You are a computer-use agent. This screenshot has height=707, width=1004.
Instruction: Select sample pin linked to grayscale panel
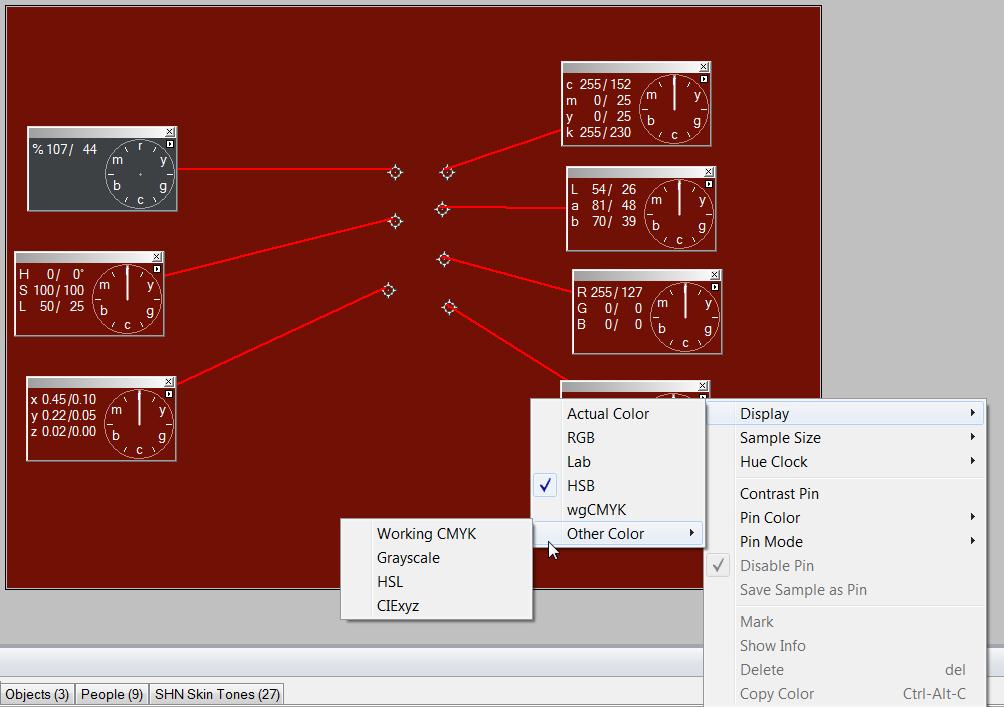tap(395, 172)
